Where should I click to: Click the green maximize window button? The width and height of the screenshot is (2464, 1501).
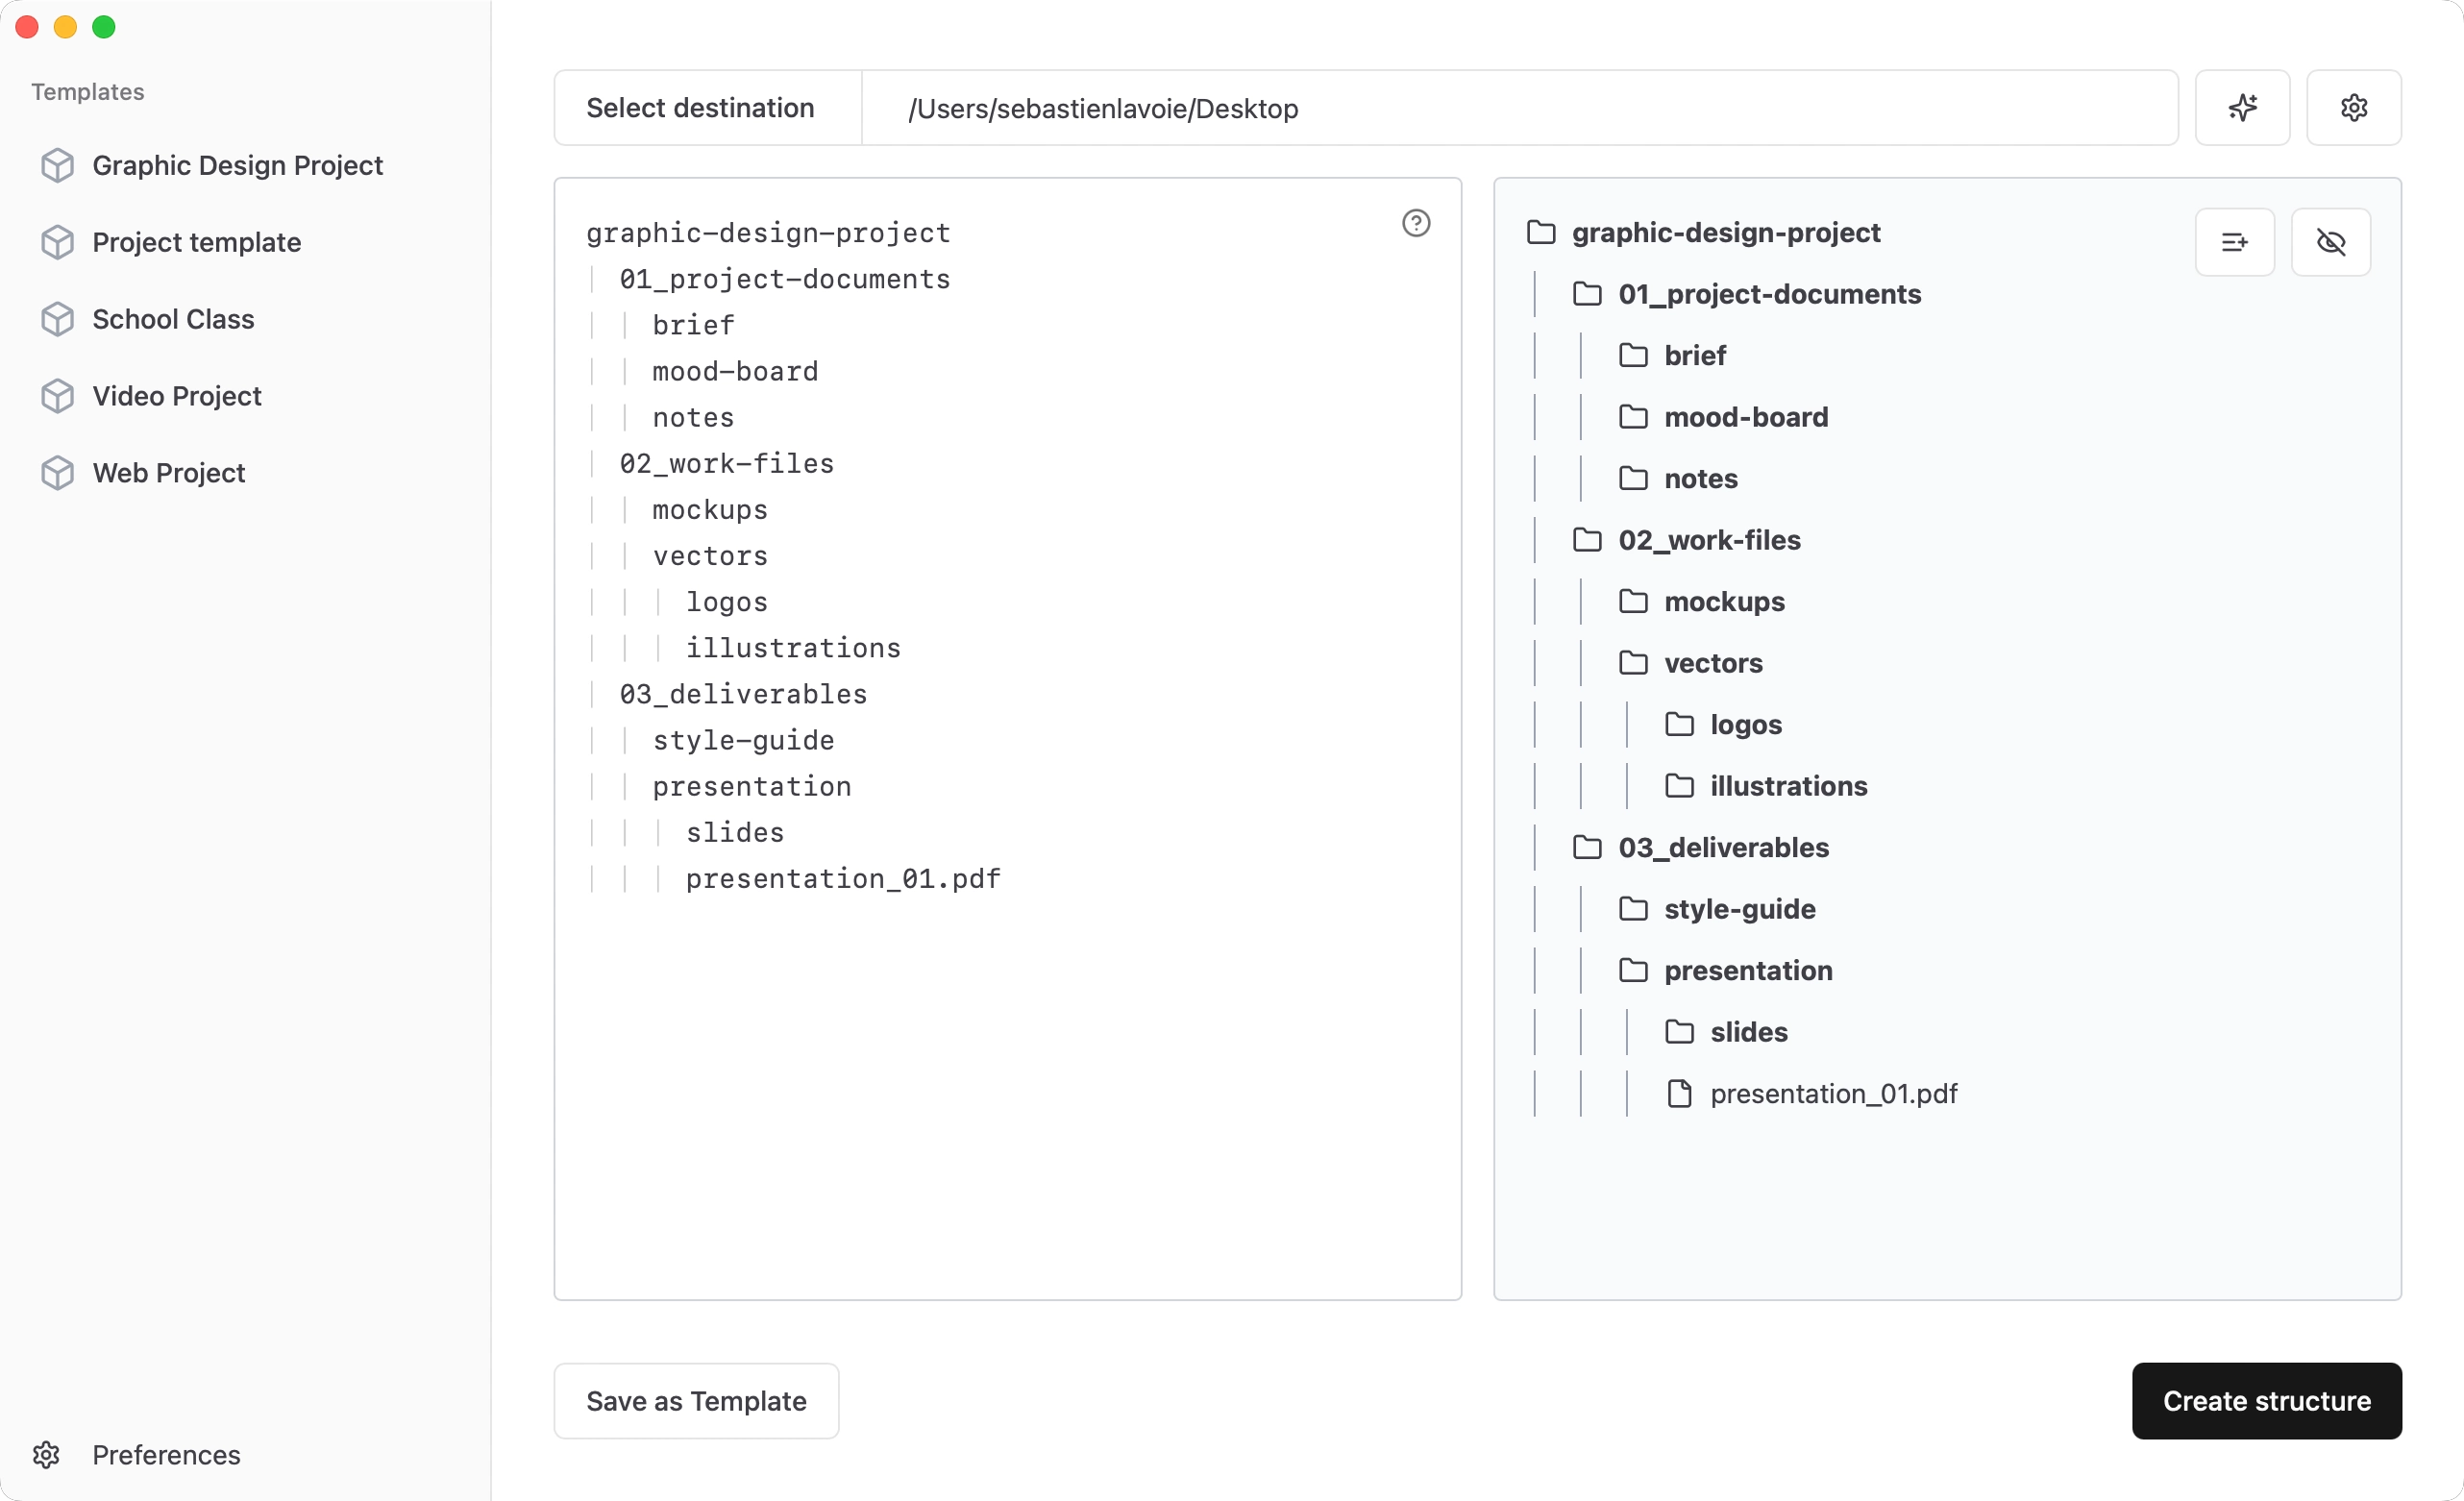point(103,27)
